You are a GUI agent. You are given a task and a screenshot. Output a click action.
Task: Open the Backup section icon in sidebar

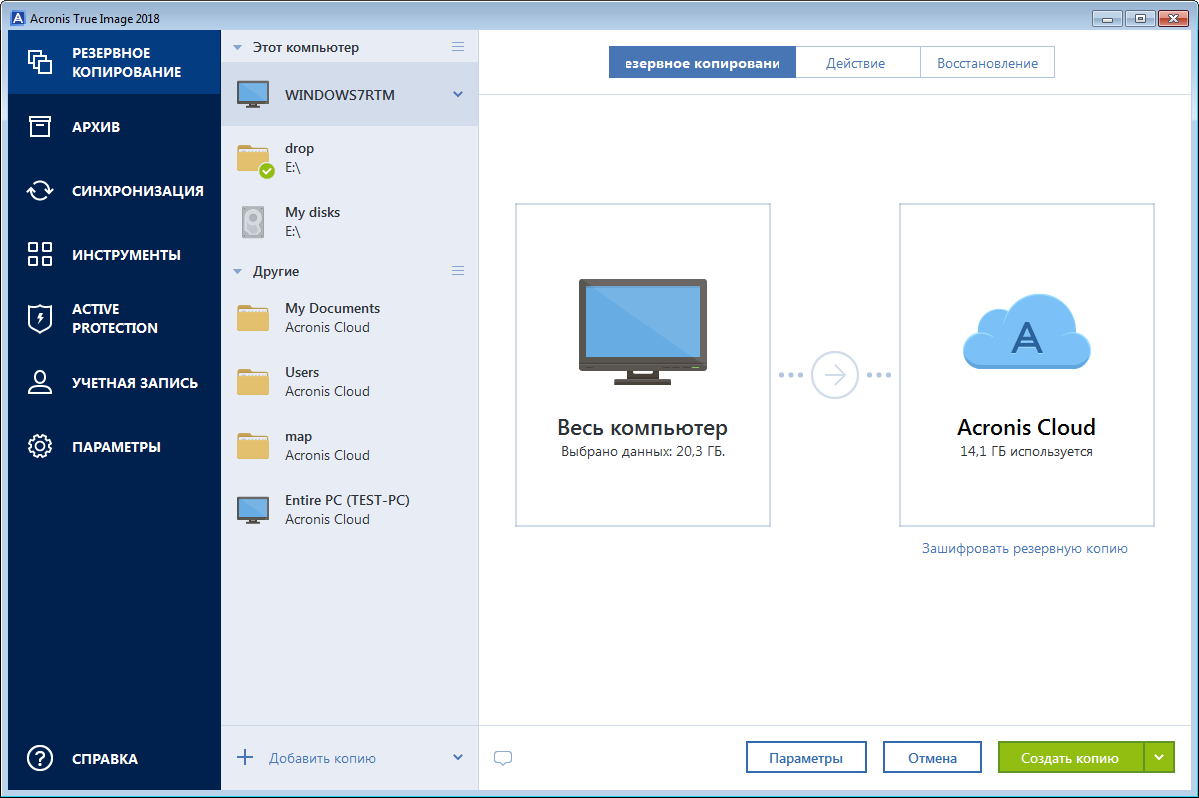click(40, 62)
